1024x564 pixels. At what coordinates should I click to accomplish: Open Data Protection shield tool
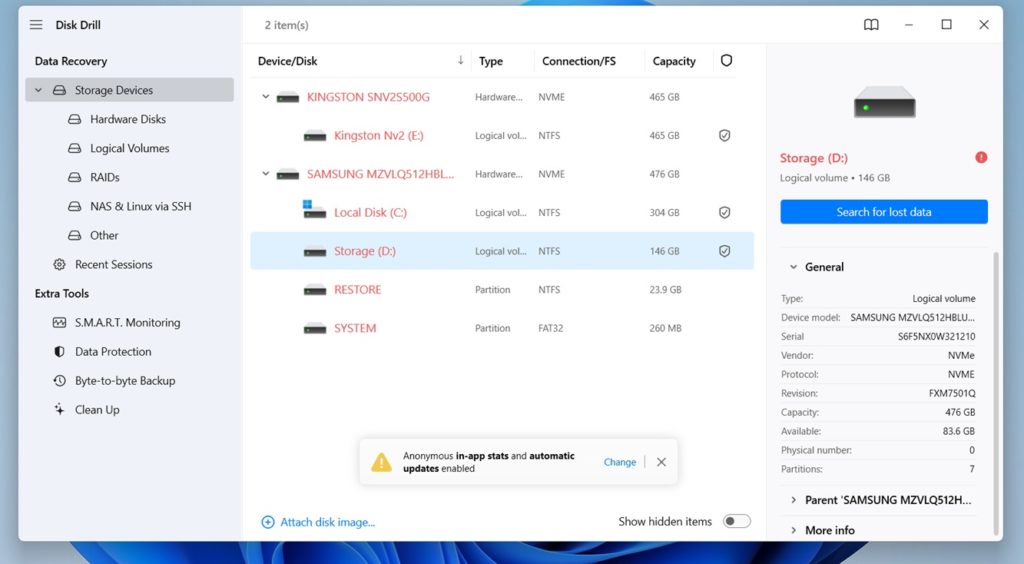pos(113,352)
